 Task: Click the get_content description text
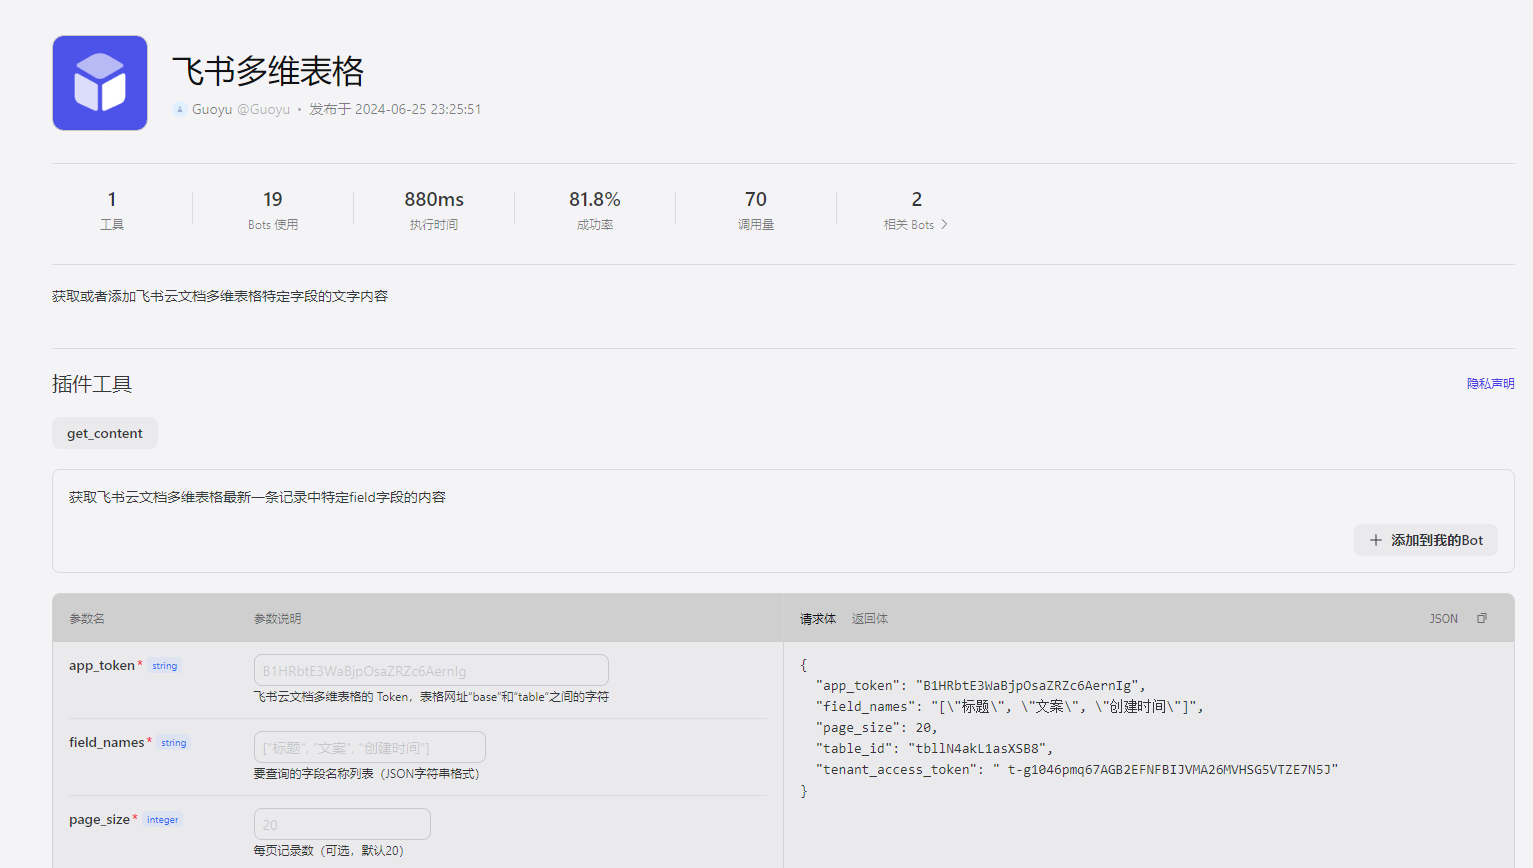coord(257,497)
